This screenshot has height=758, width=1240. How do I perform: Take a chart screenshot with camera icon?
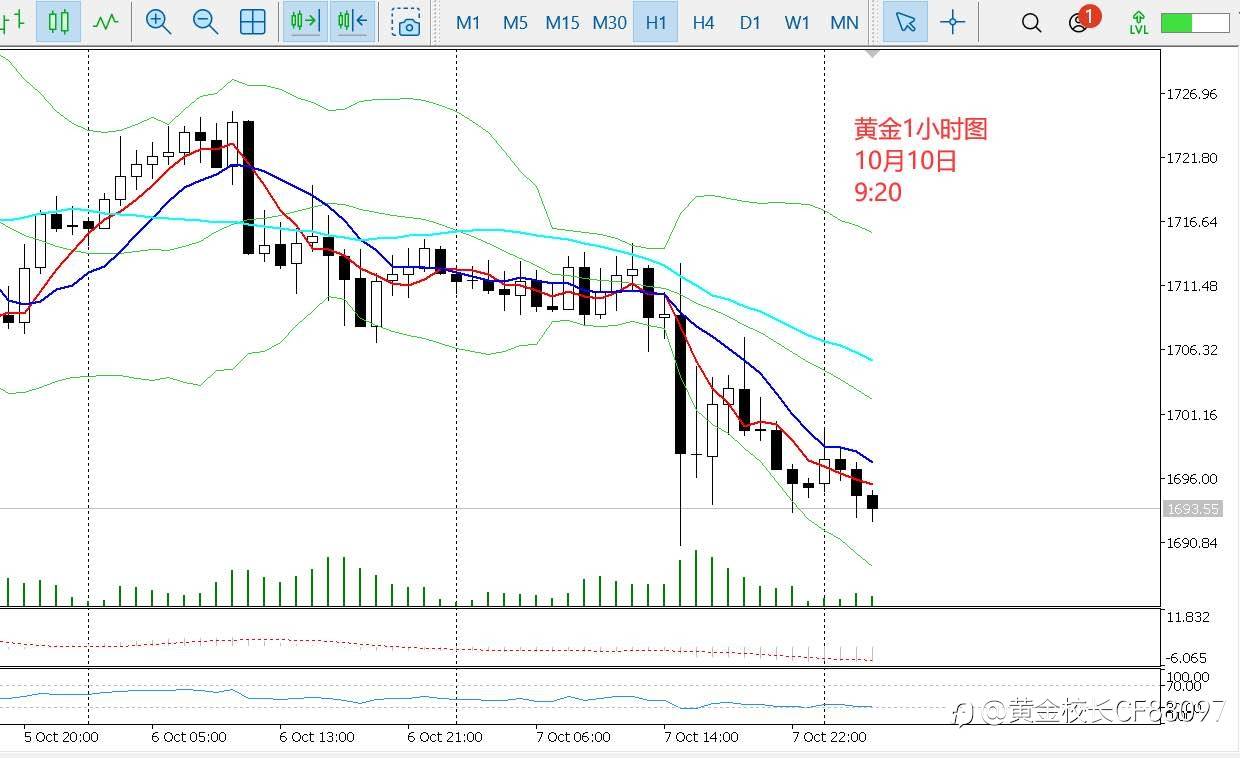tap(407, 23)
